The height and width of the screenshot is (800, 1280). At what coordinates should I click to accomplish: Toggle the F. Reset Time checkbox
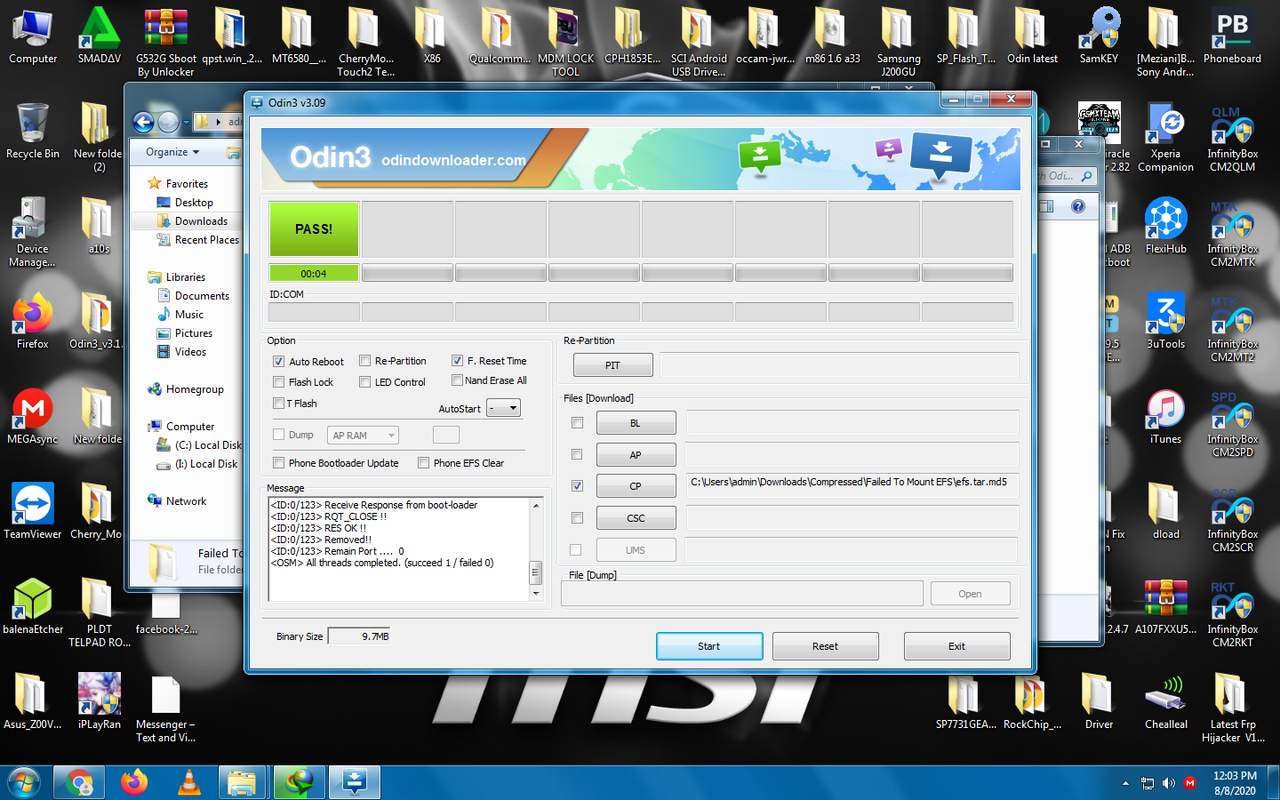(457, 361)
